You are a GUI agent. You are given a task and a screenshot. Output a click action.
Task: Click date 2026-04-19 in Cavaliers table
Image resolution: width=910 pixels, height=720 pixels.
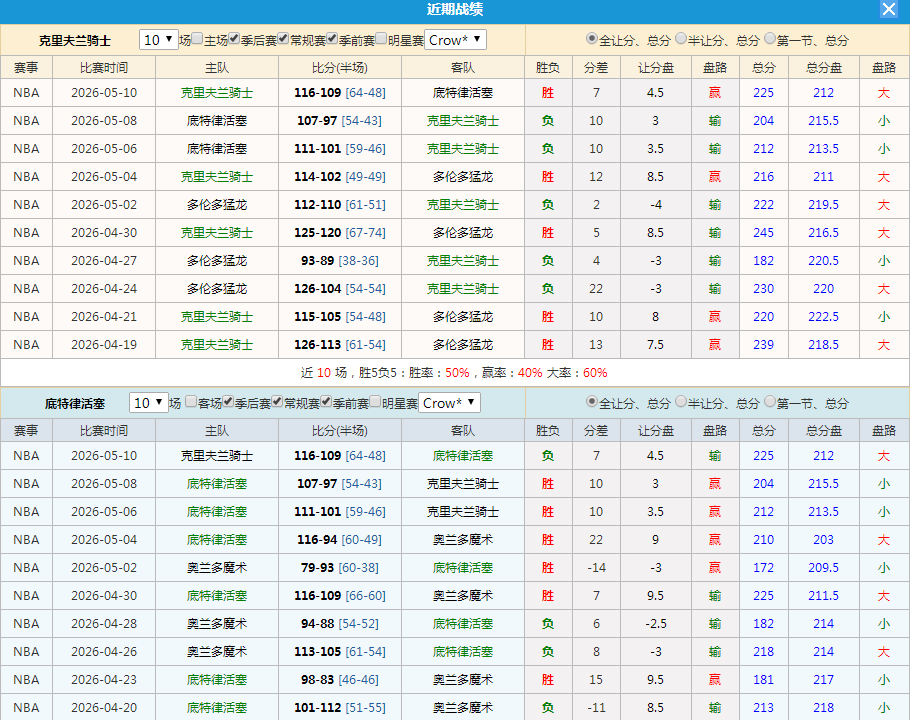click(x=104, y=345)
